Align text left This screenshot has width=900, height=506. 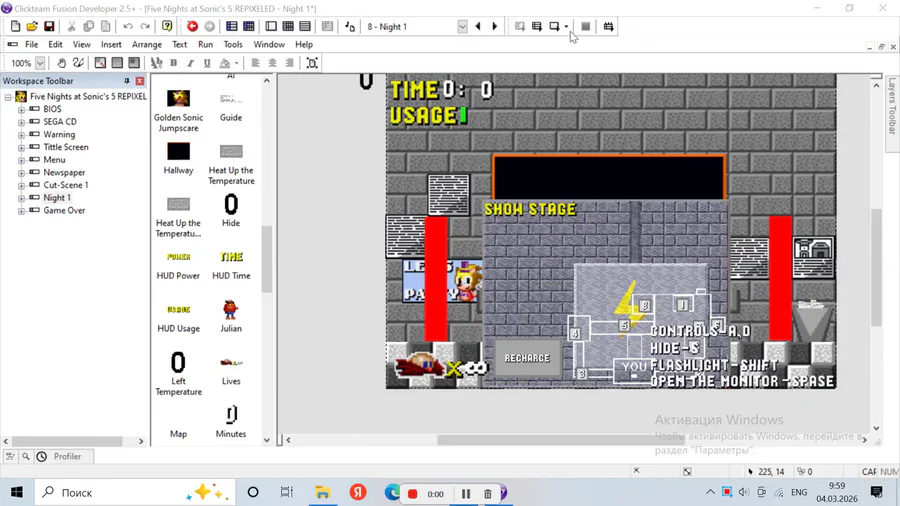(x=255, y=63)
